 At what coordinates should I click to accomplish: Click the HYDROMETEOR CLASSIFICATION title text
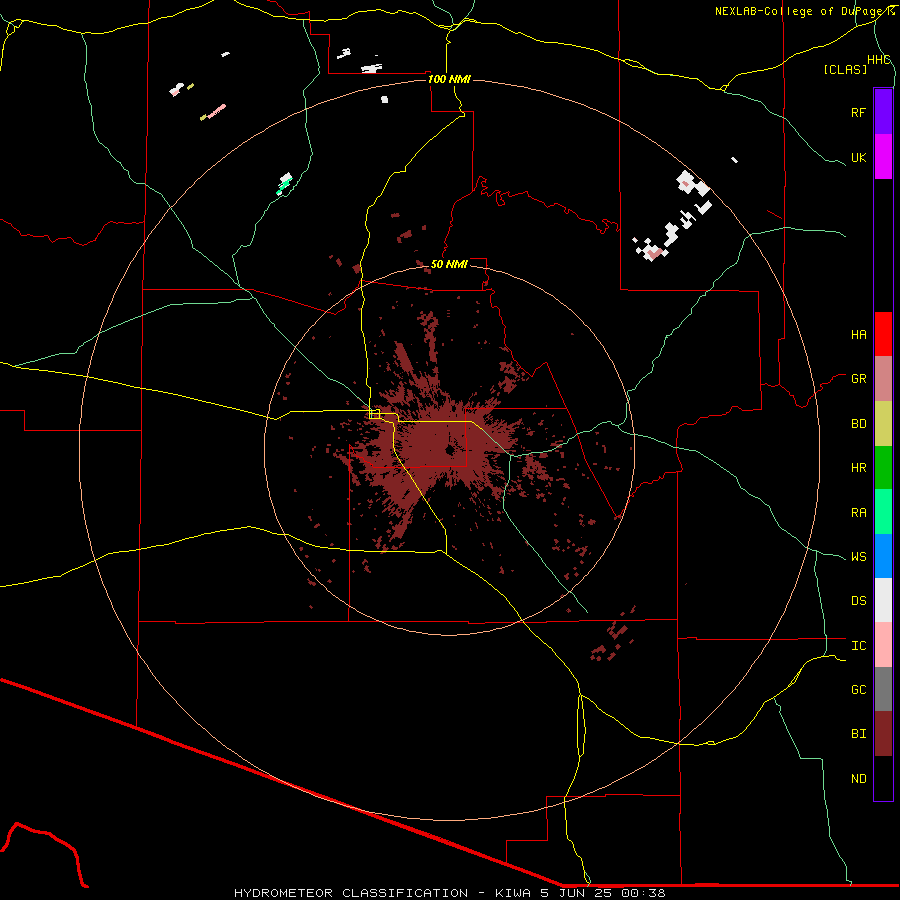tap(351, 893)
